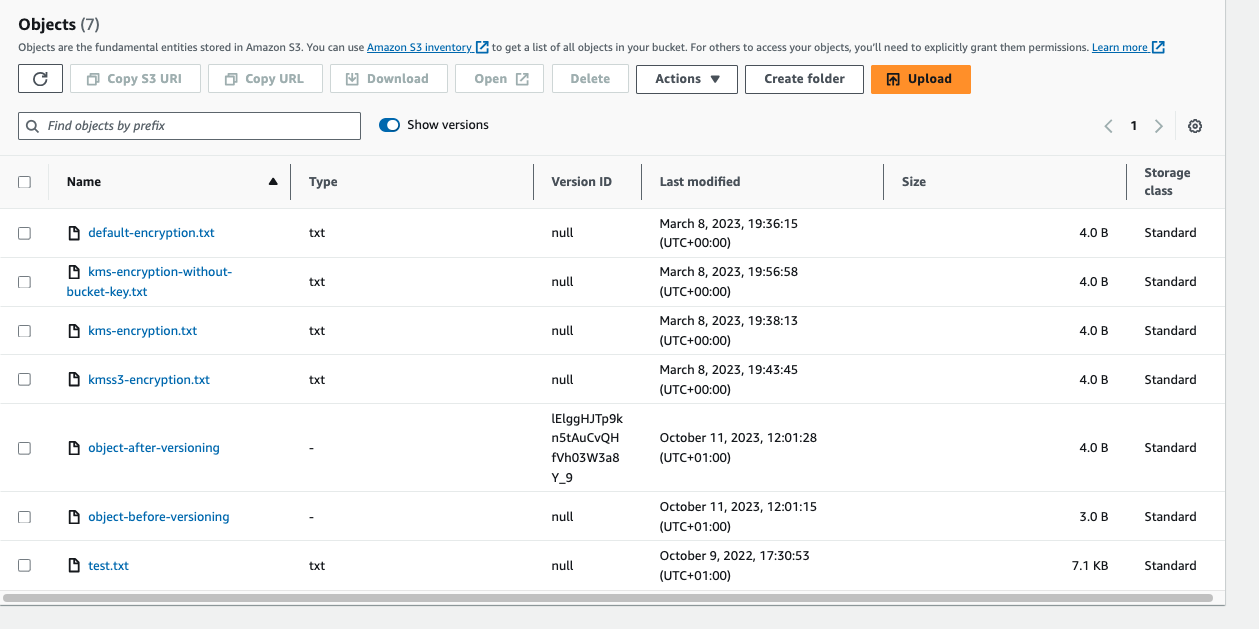Click file icon beside object-after-versioning

tap(73, 448)
